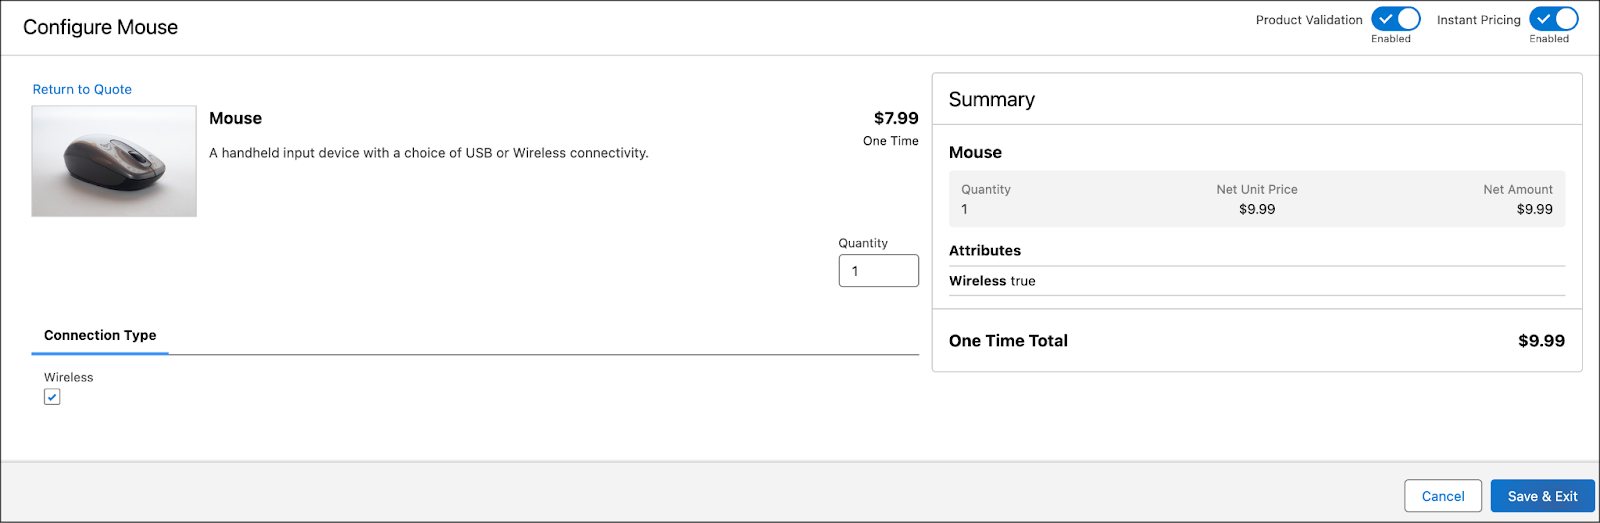Click the Net Unit Price value
Image resolution: width=1600 pixels, height=523 pixels.
click(x=1256, y=209)
